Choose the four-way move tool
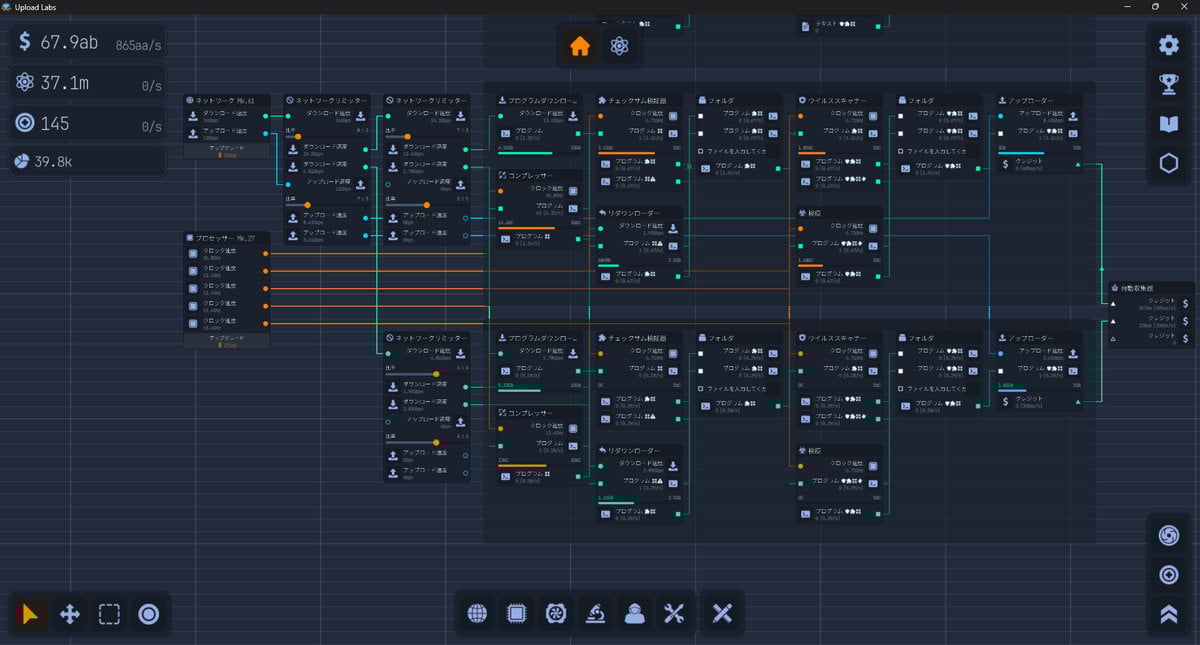This screenshot has height=645, width=1200. pos(70,614)
